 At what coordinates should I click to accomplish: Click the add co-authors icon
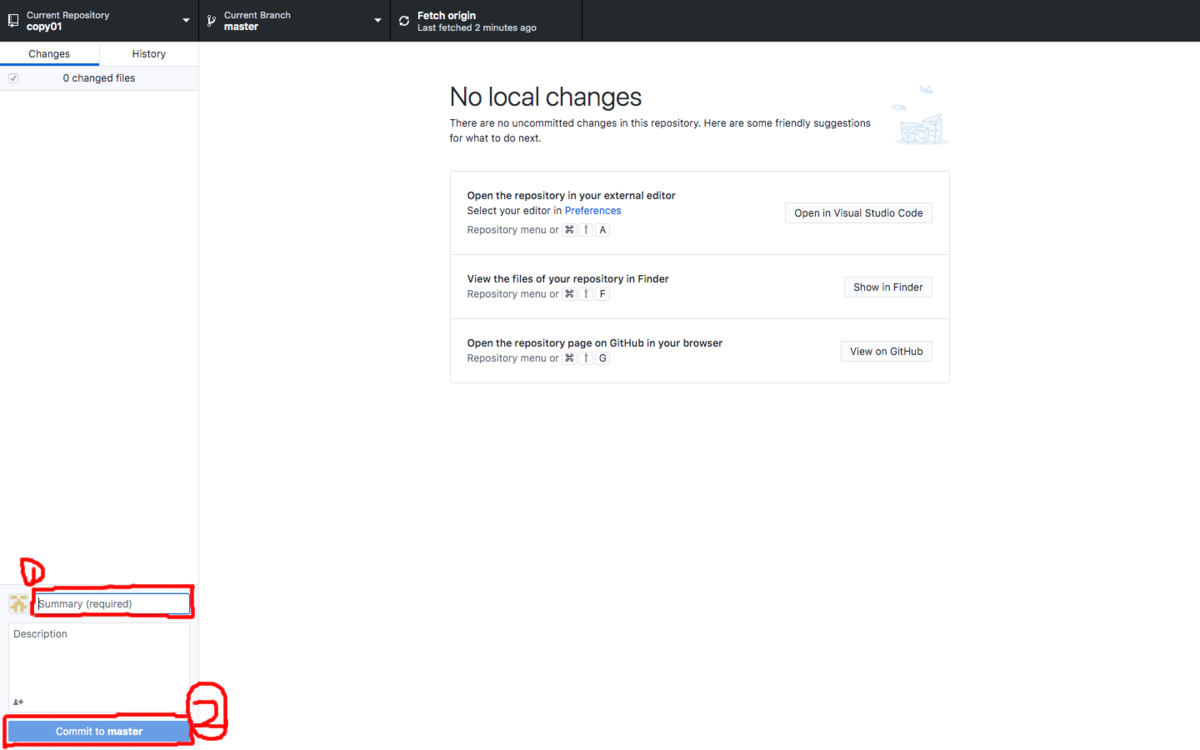coord(19,702)
